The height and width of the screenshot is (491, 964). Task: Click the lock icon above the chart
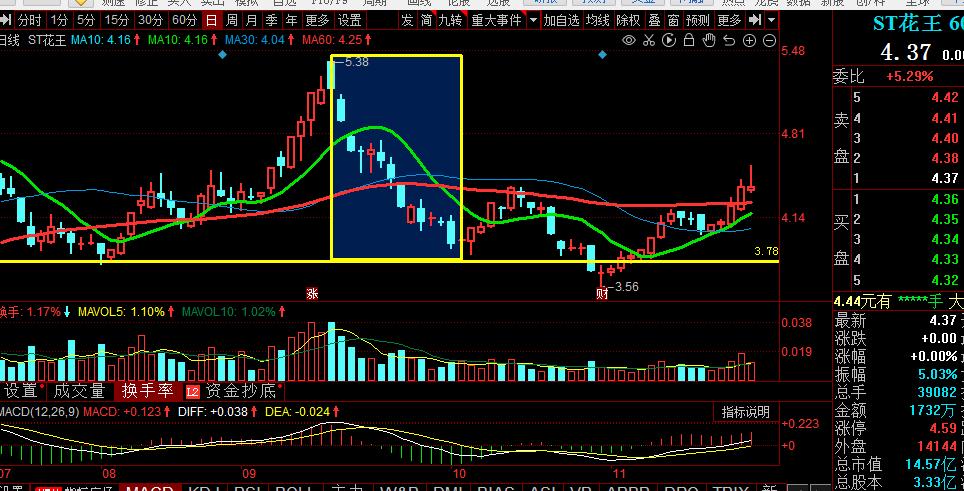point(689,41)
